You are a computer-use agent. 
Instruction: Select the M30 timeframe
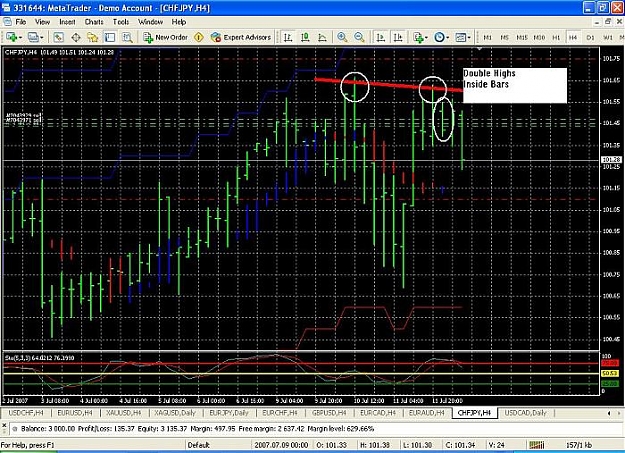coord(539,37)
